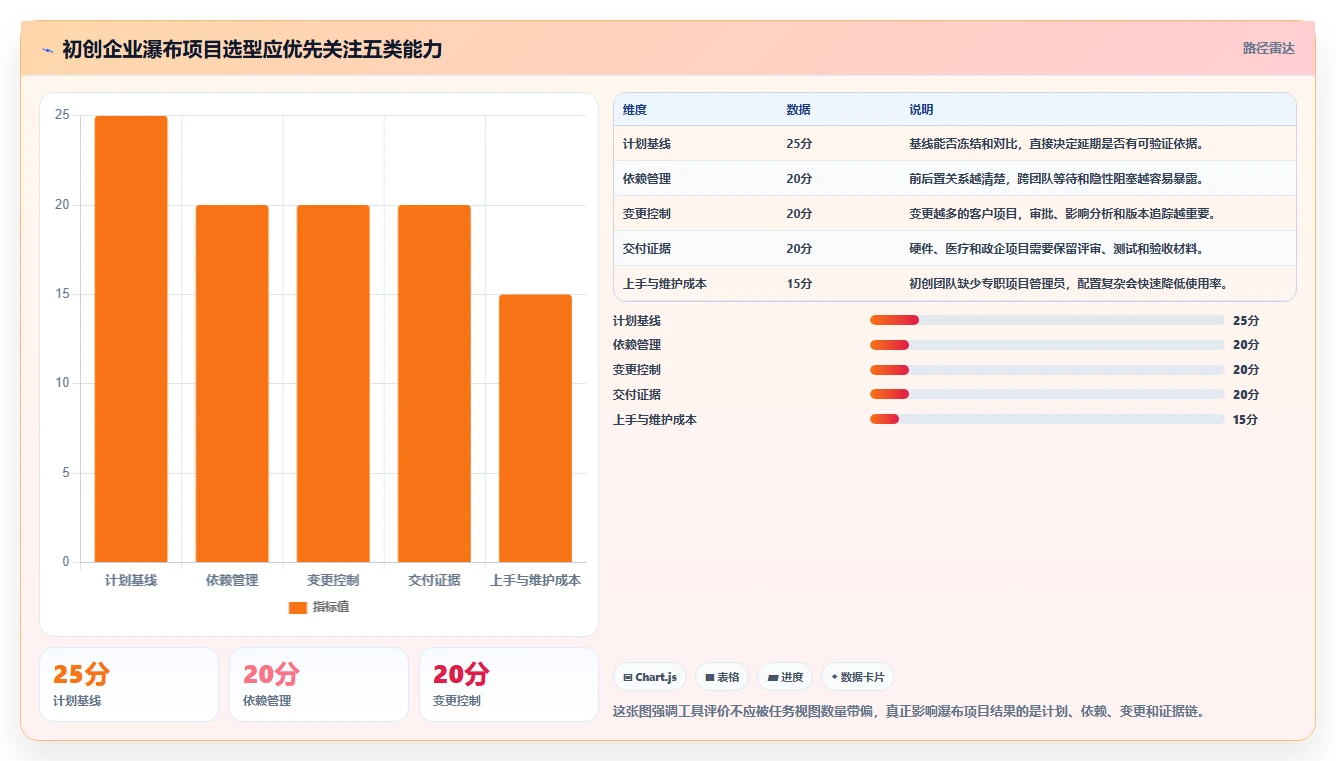Click the description starting 变更越多的客户项目
1336x761 pixels.
point(1062,214)
